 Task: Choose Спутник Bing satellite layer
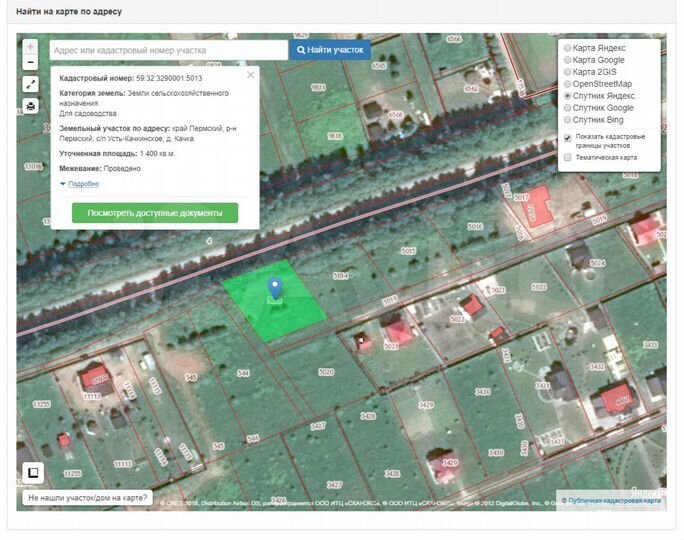[x=568, y=120]
